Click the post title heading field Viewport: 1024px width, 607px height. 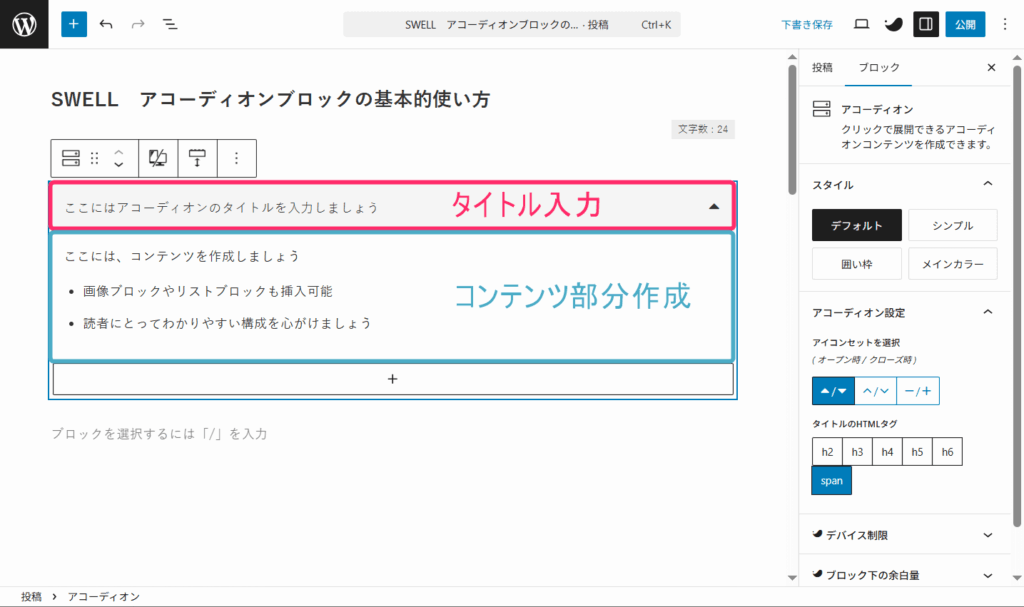click(271, 99)
